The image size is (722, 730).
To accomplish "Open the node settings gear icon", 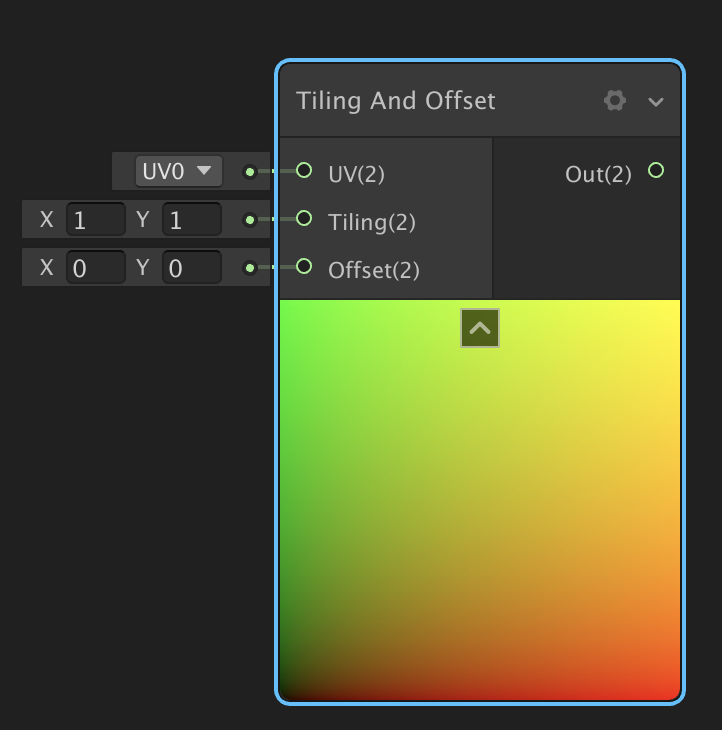I will tap(614, 101).
